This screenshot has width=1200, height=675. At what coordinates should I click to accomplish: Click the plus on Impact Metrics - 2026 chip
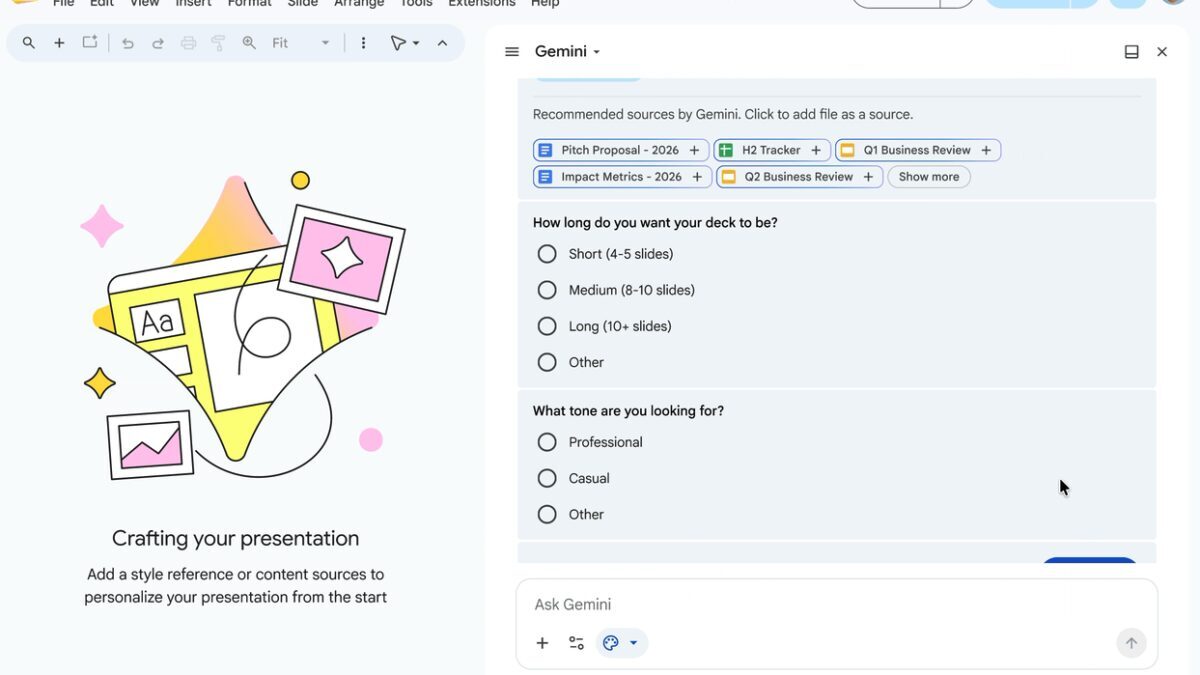pos(697,177)
